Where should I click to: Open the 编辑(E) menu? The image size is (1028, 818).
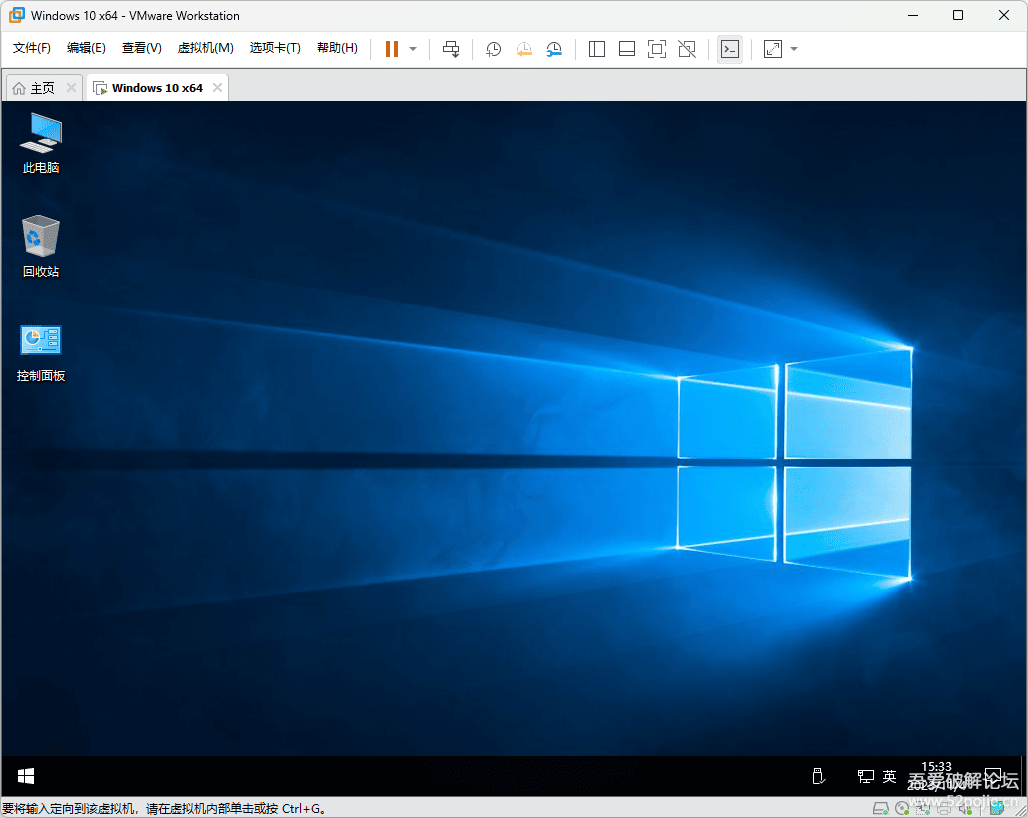point(86,49)
